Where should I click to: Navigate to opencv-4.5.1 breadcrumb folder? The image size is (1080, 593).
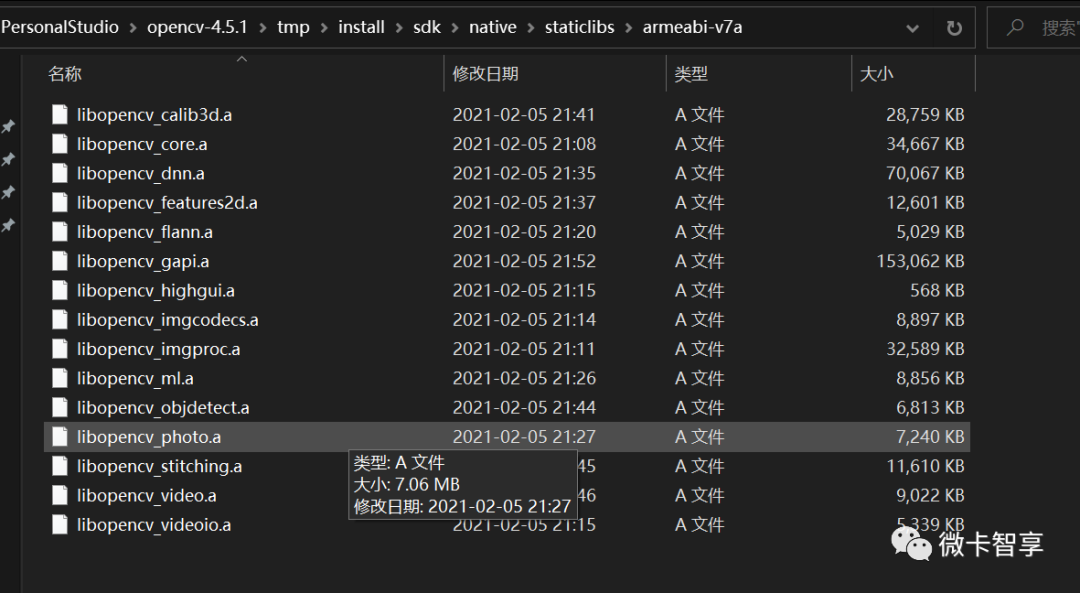[x=197, y=27]
